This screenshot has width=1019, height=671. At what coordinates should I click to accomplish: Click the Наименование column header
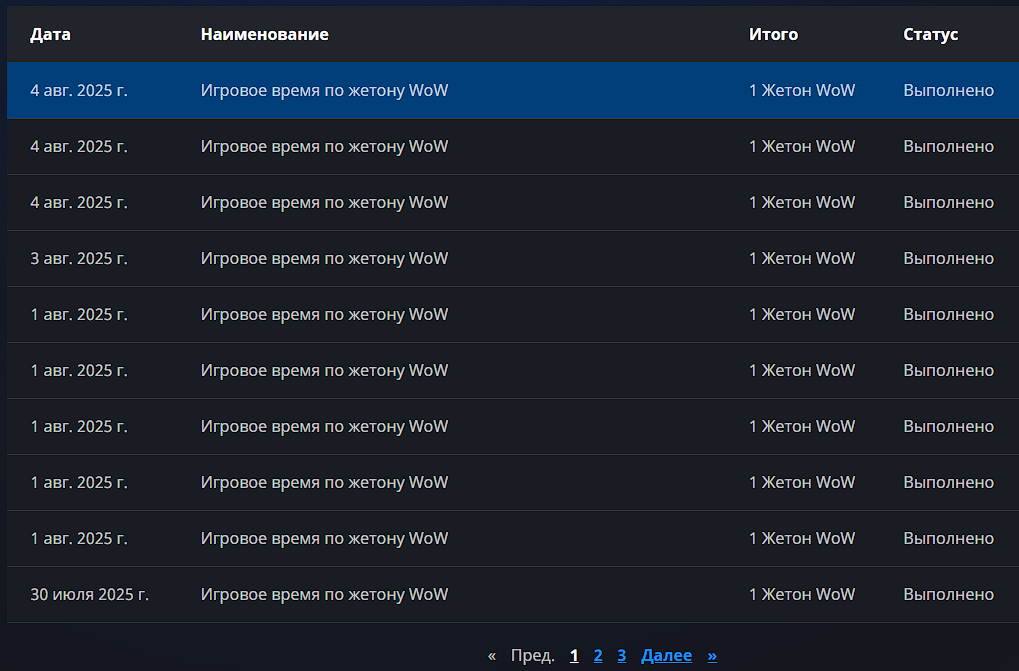pyautogui.click(x=264, y=34)
